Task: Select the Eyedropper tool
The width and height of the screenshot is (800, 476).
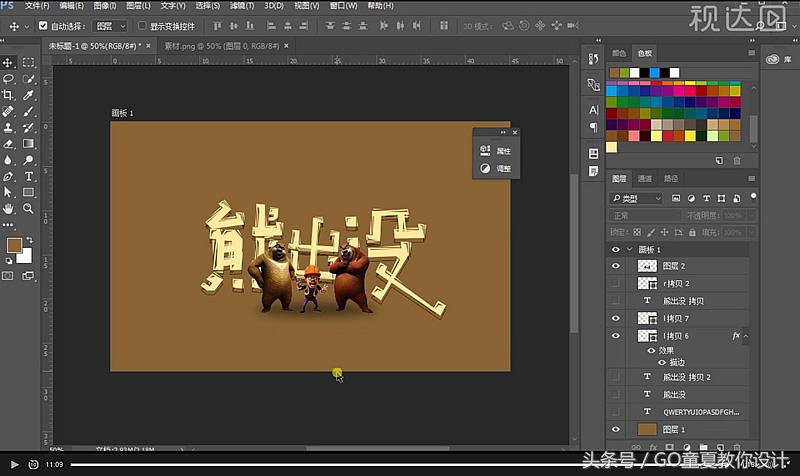Action: tap(28, 95)
